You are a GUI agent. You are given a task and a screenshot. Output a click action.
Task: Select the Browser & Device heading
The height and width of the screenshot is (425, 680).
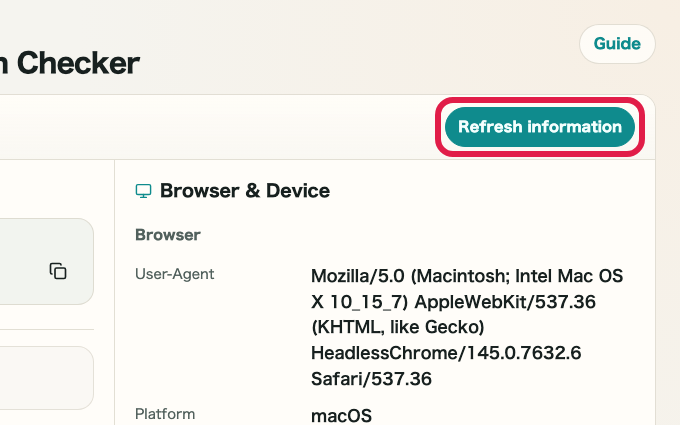tap(245, 191)
